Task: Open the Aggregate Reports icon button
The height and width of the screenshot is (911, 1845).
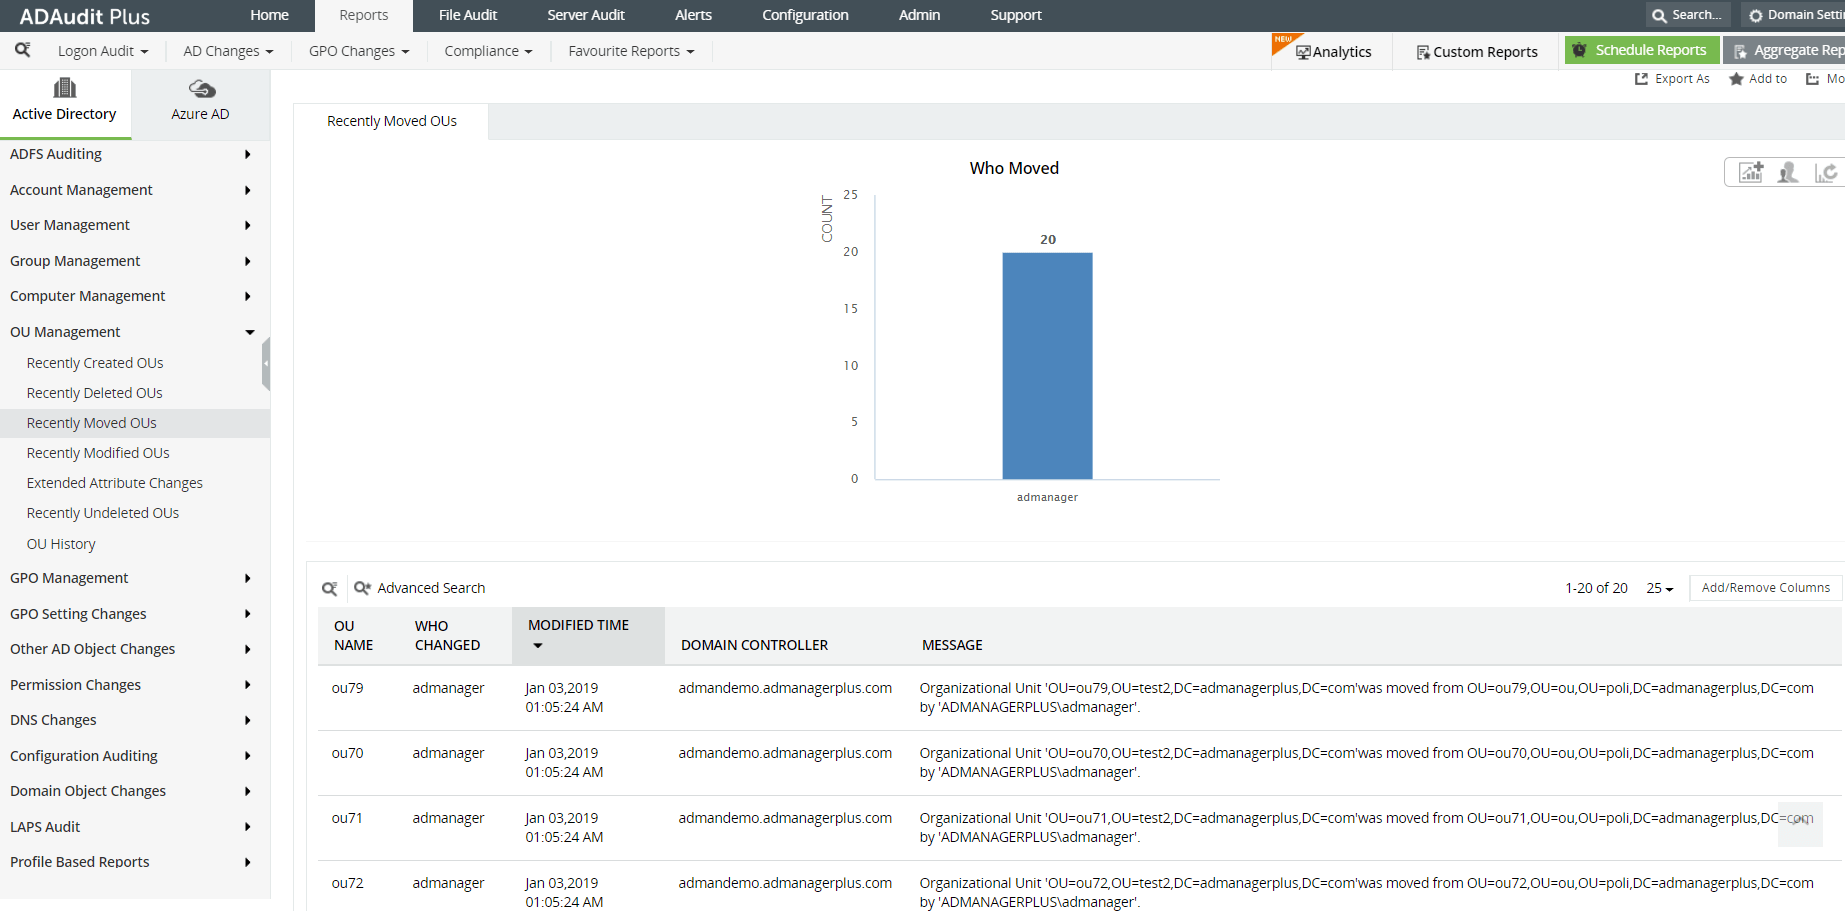Action: (1784, 50)
